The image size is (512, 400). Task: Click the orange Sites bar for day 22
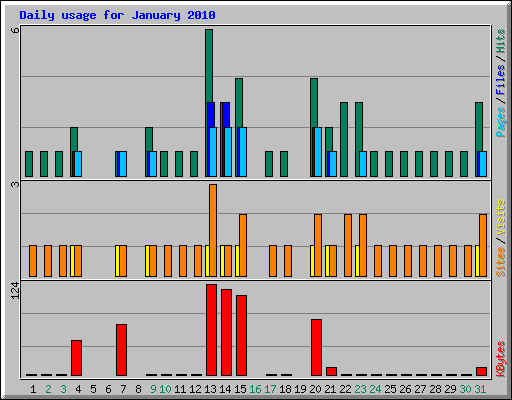coord(348,245)
